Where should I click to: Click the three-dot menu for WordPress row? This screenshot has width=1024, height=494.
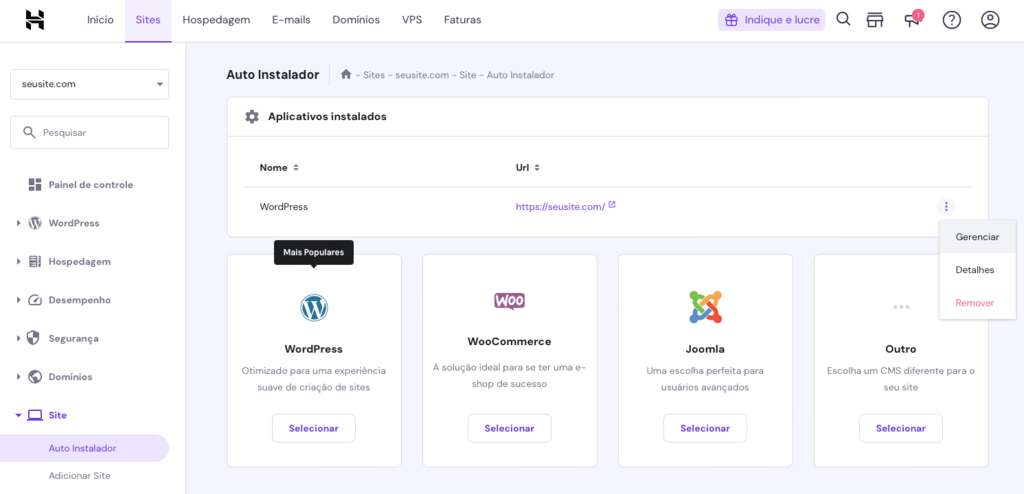point(945,207)
